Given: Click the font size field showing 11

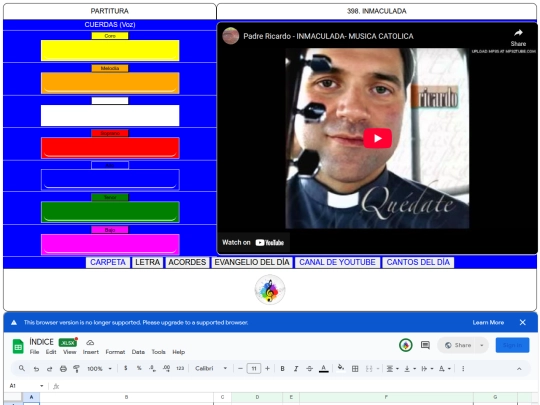Looking at the screenshot, I should pyautogui.click(x=254, y=368).
